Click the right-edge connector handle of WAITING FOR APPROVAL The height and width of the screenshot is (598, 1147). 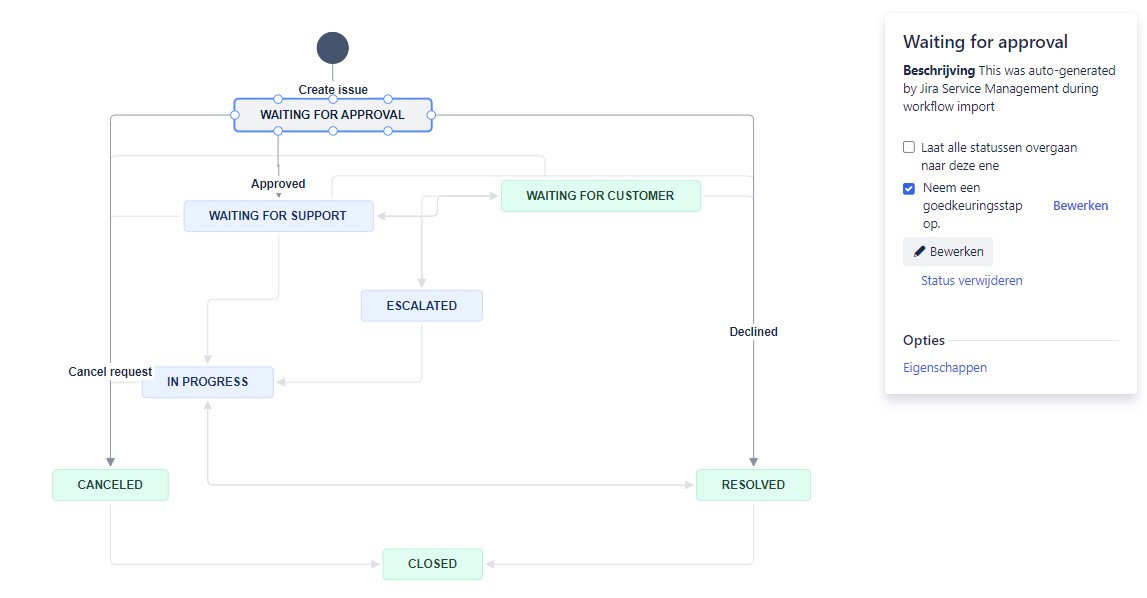point(431,115)
